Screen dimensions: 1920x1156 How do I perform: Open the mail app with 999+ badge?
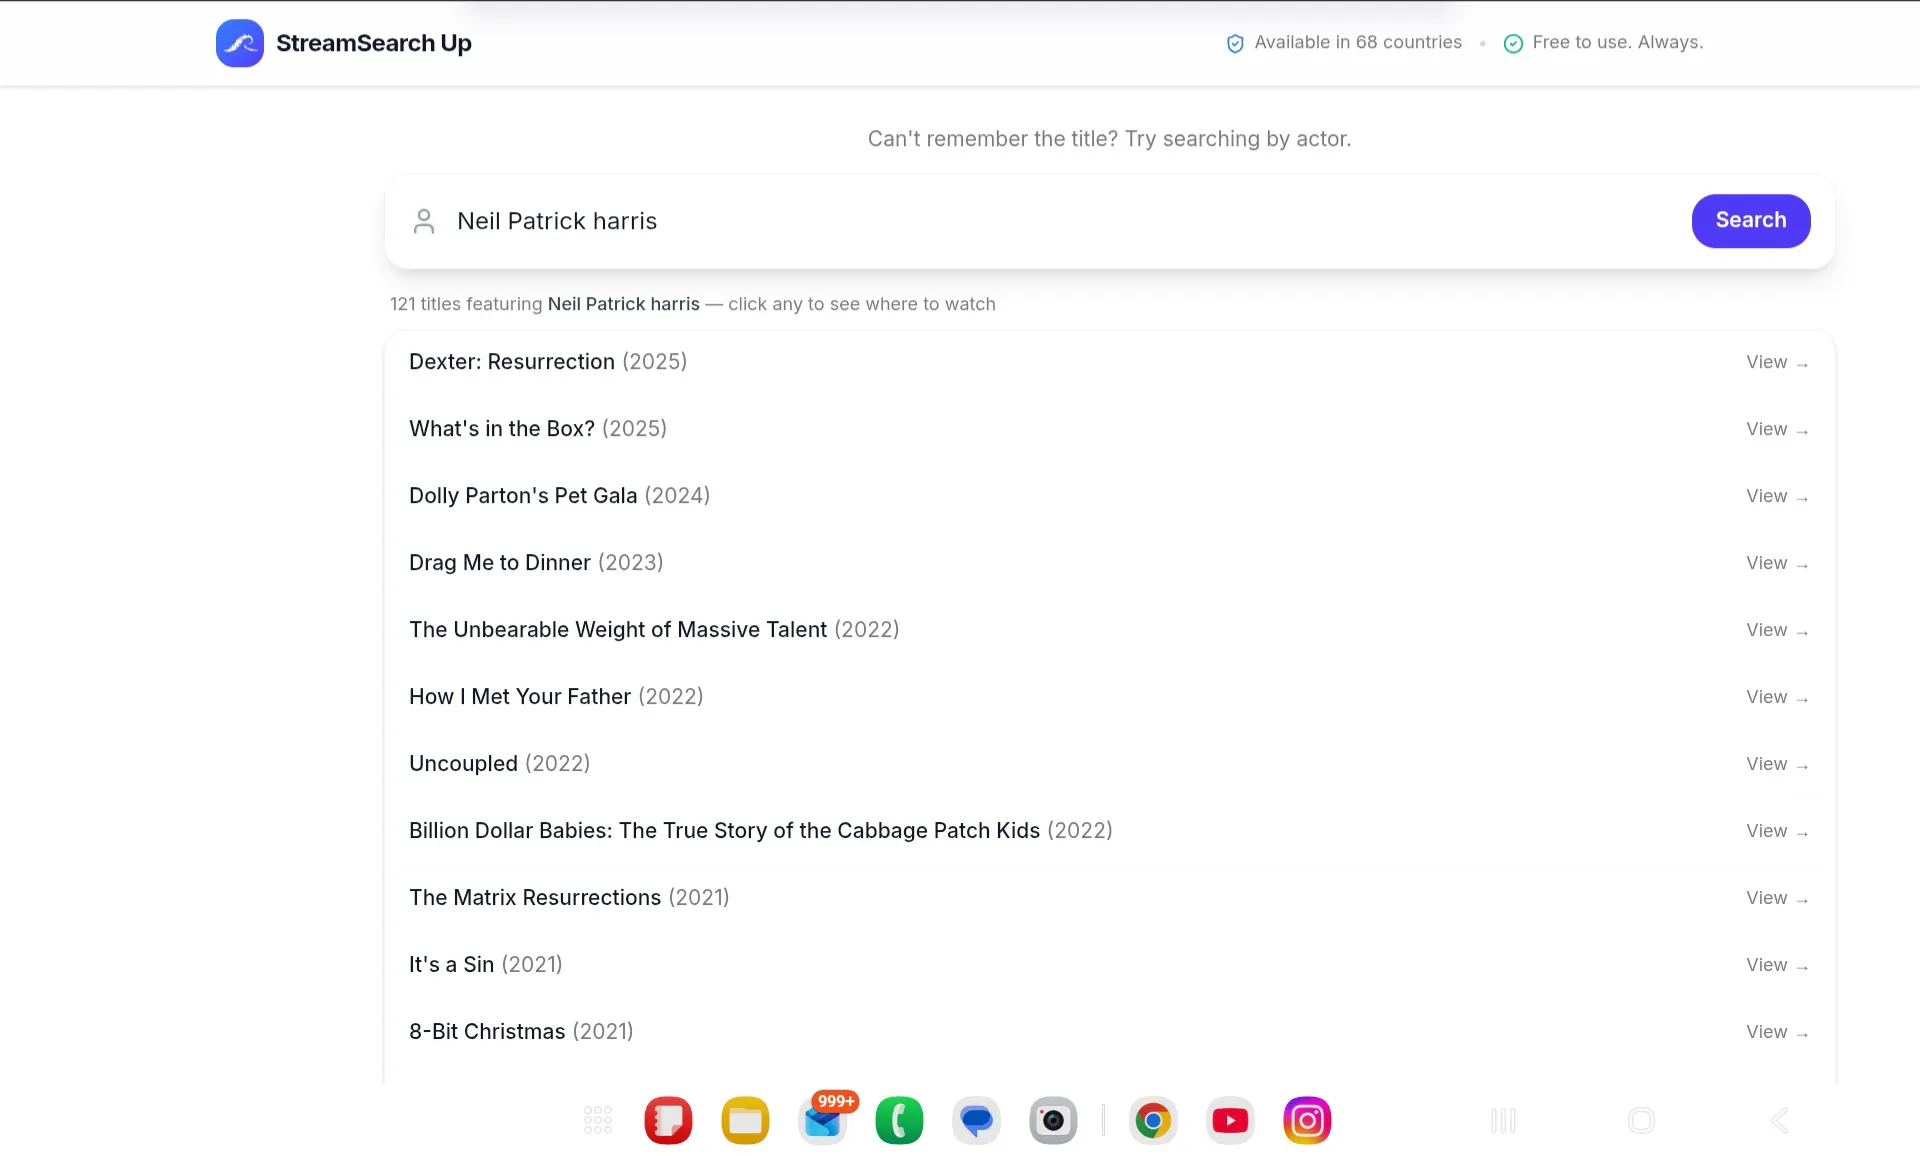point(824,1119)
